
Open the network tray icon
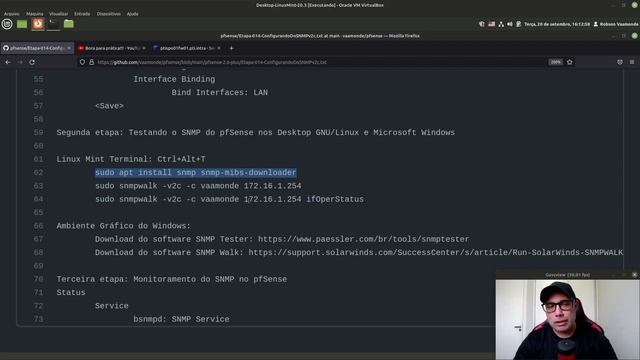point(501,24)
